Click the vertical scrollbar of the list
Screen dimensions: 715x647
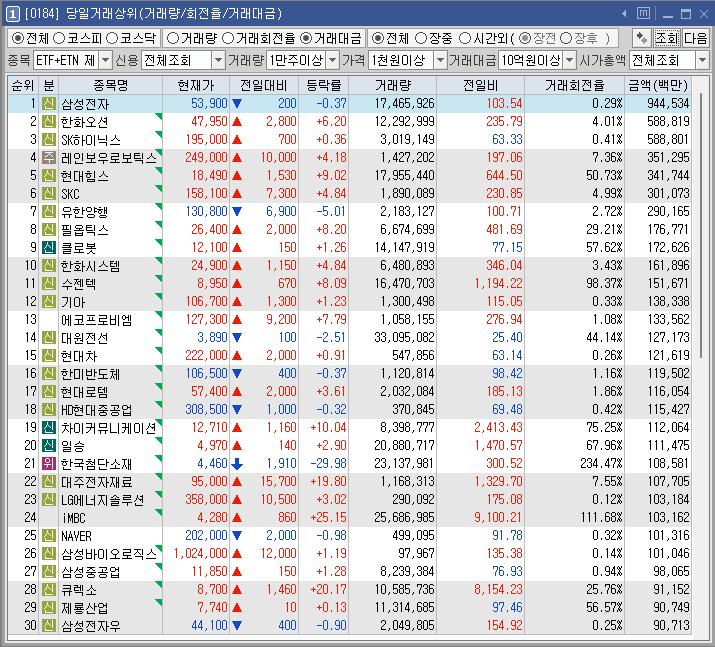[x=700, y=223]
